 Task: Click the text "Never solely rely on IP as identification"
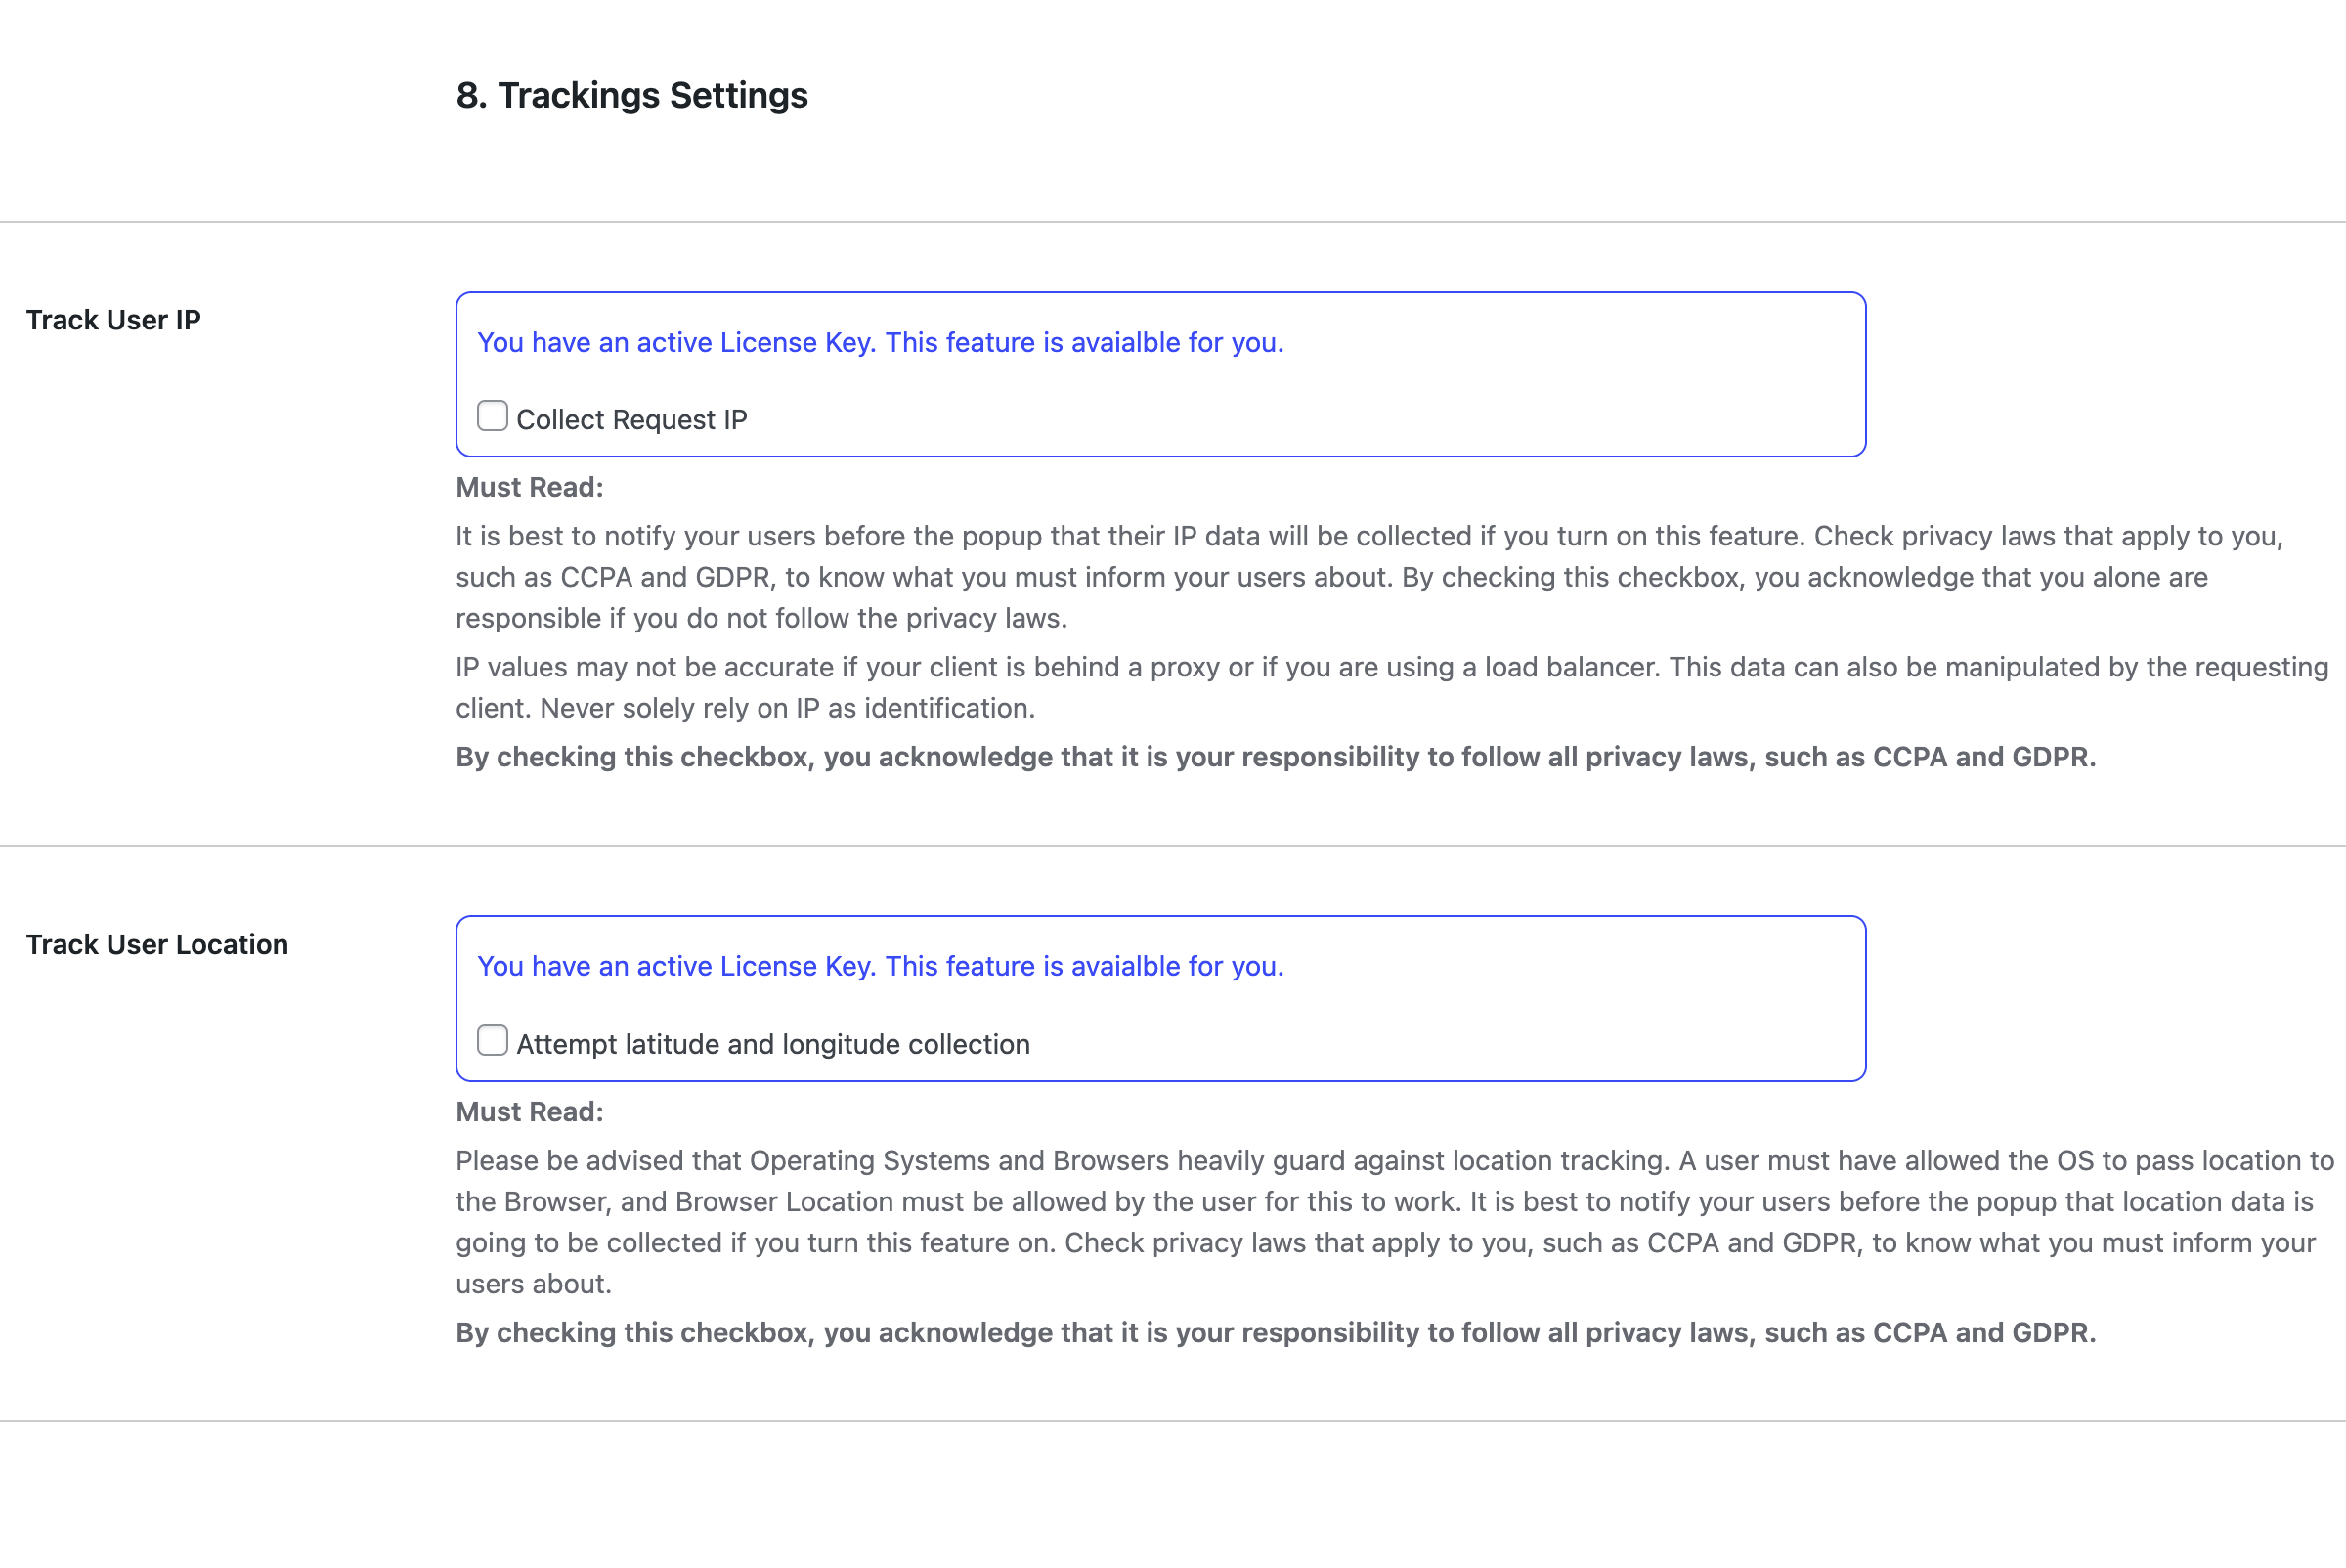[786, 708]
